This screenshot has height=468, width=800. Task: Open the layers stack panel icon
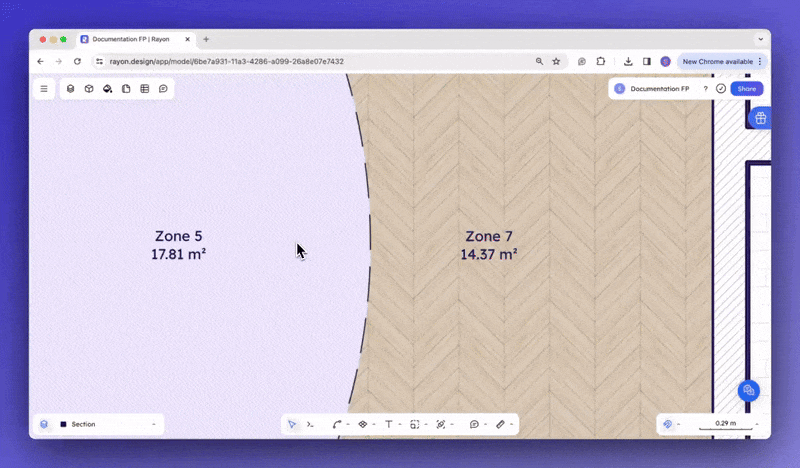70,89
